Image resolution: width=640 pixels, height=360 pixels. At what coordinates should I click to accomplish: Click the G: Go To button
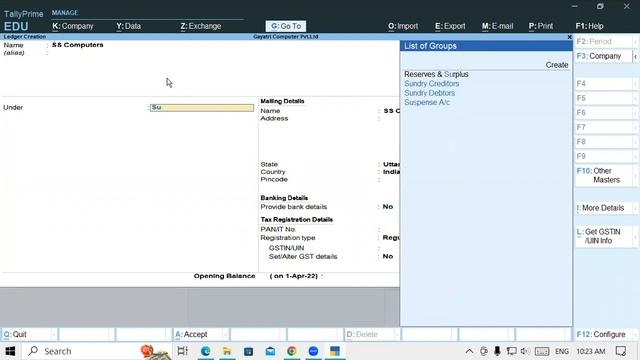click(x=286, y=26)
